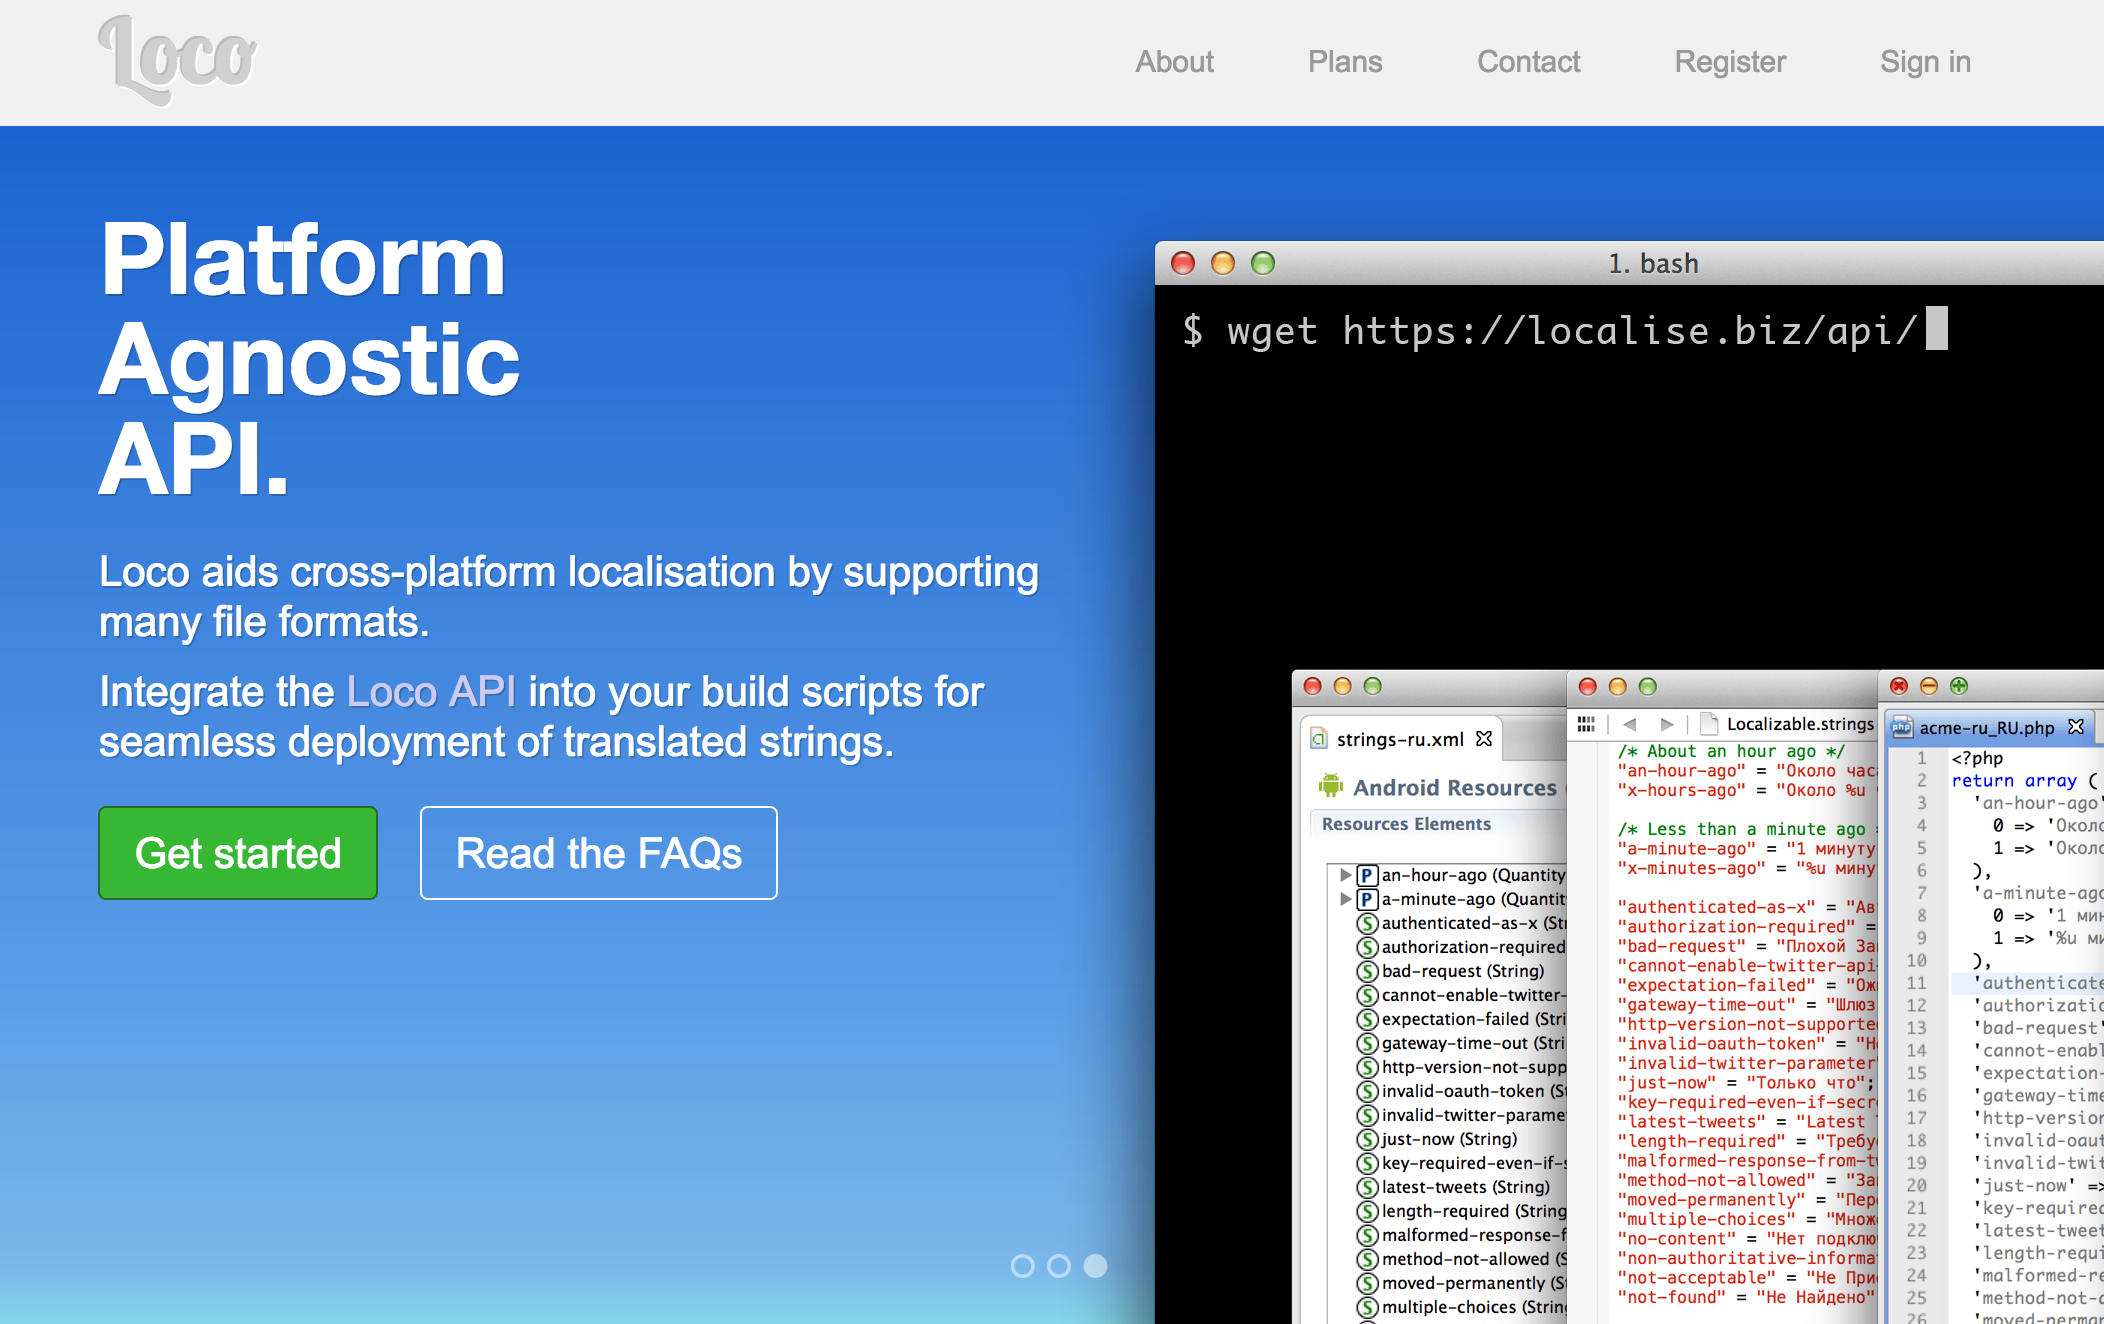Select the bad-request (String) resource
Image resolution: width=2104 pixels, height=1324 pixels.
pyautogui.click(x=1462, y=971)
